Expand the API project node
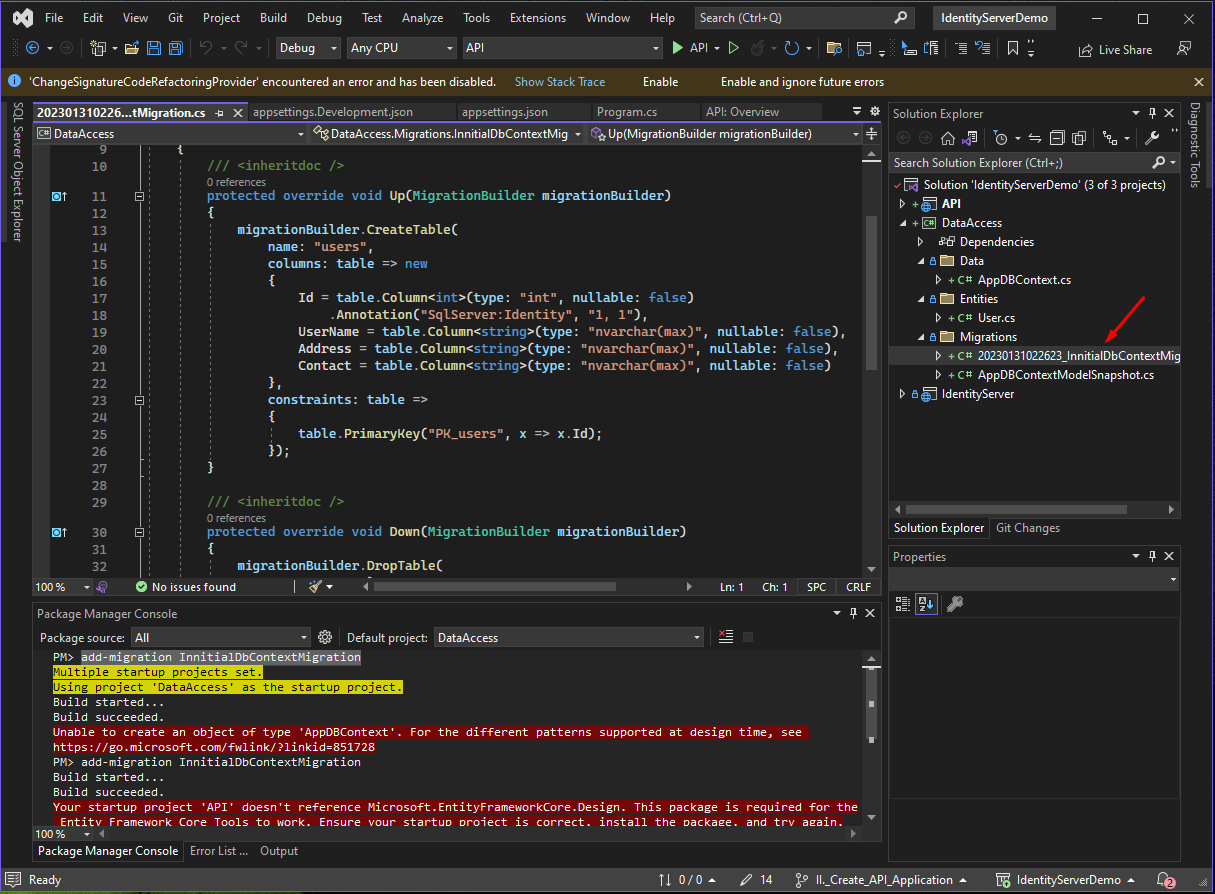The image size is (1215, 894). point(904,204)
